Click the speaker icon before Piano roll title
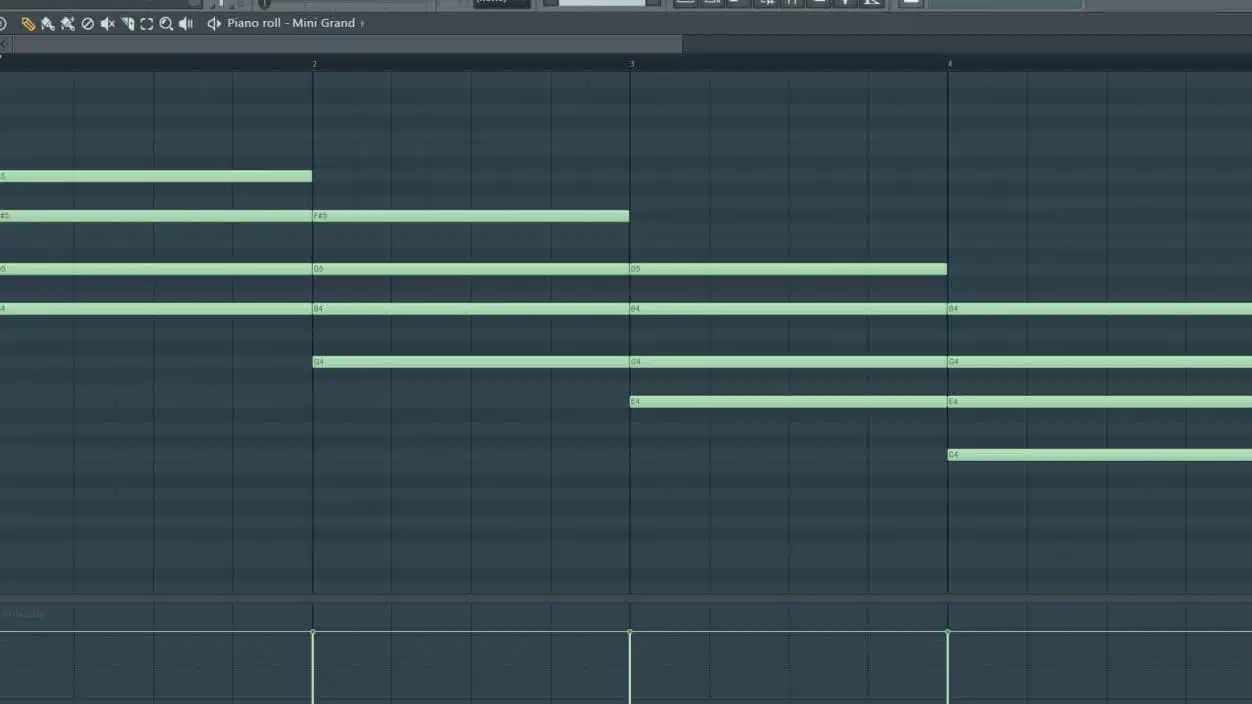Viewport: 1252px width, 704px height. coord(214,23)
